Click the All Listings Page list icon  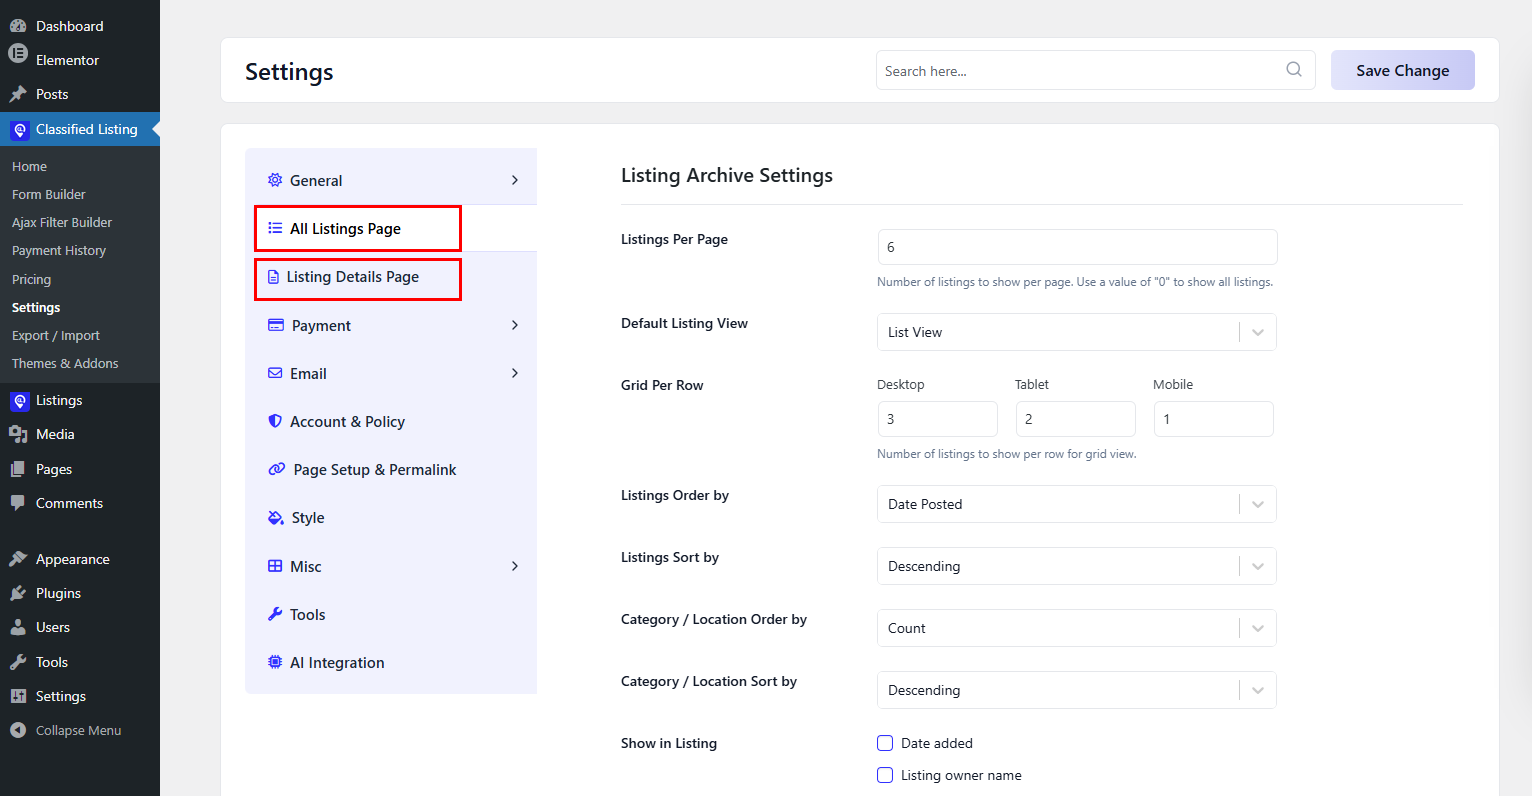(x=275, y=228)
